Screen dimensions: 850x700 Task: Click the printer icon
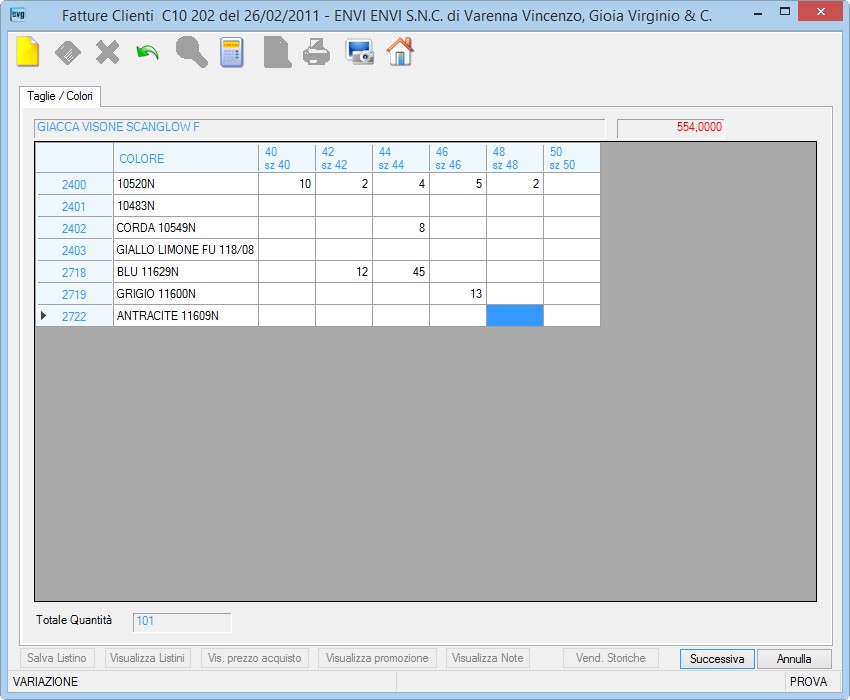pyautogui.click(x=317, y=53)
